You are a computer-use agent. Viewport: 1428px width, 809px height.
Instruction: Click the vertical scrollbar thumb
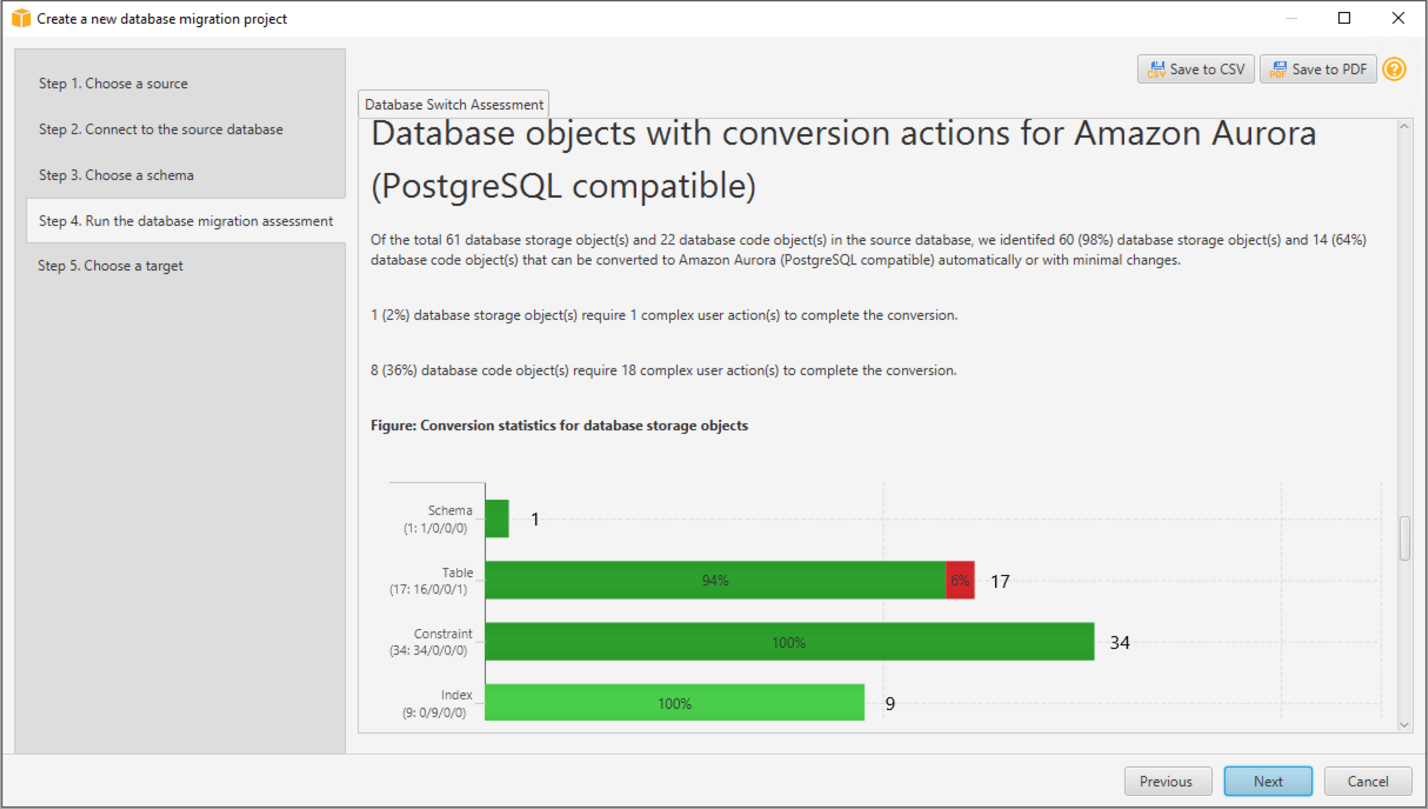tap(1405, 538)
